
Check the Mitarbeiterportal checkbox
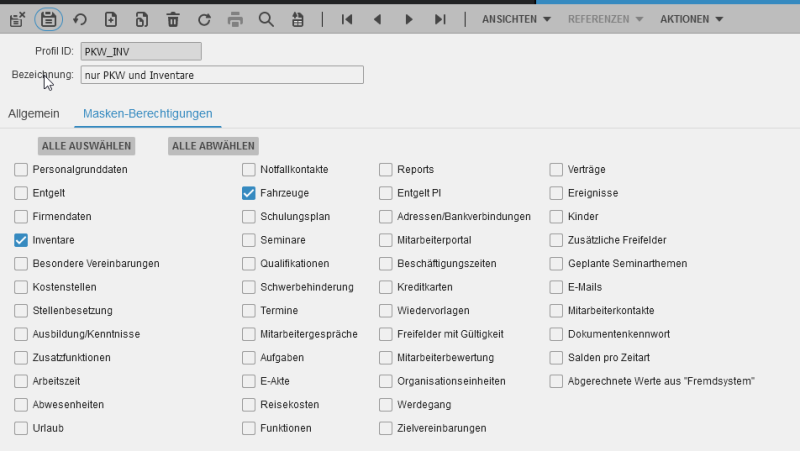point(386,240)
